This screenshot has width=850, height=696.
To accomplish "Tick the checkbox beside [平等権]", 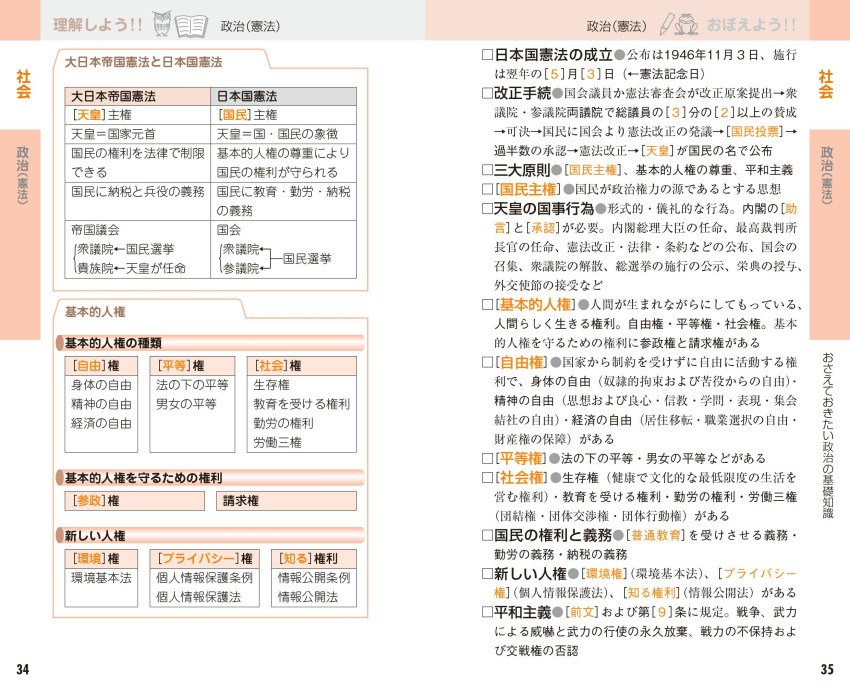I will click(487, 459).
